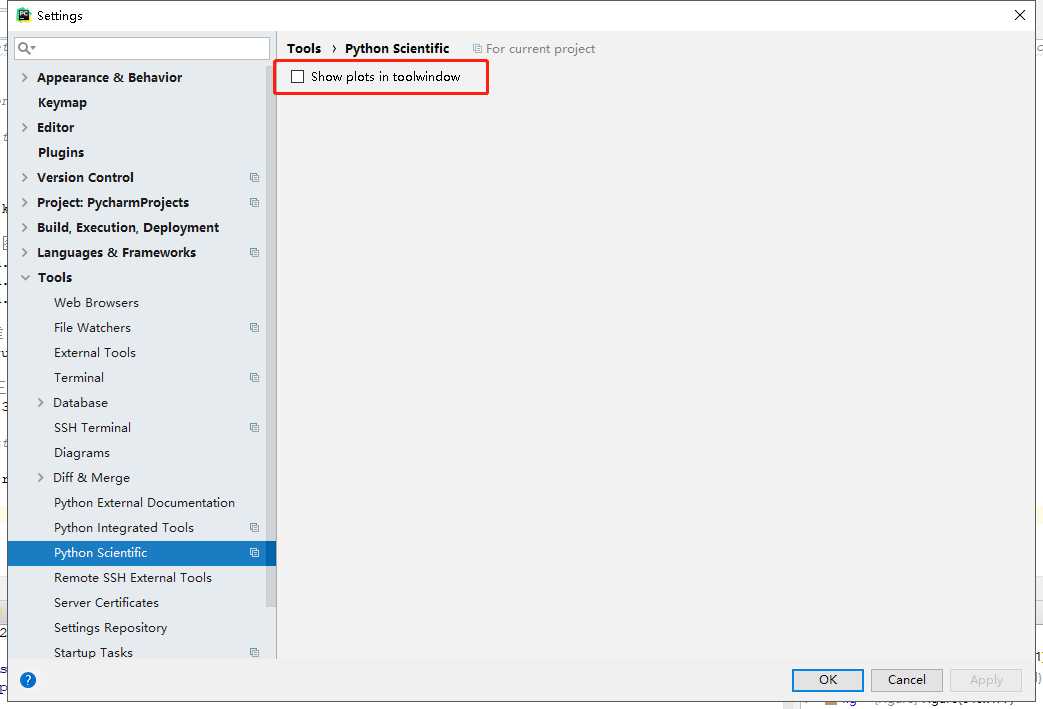
Task: Expand the Diff & Merge arrow
Action: pyautogui.click(x=41, y=478)
